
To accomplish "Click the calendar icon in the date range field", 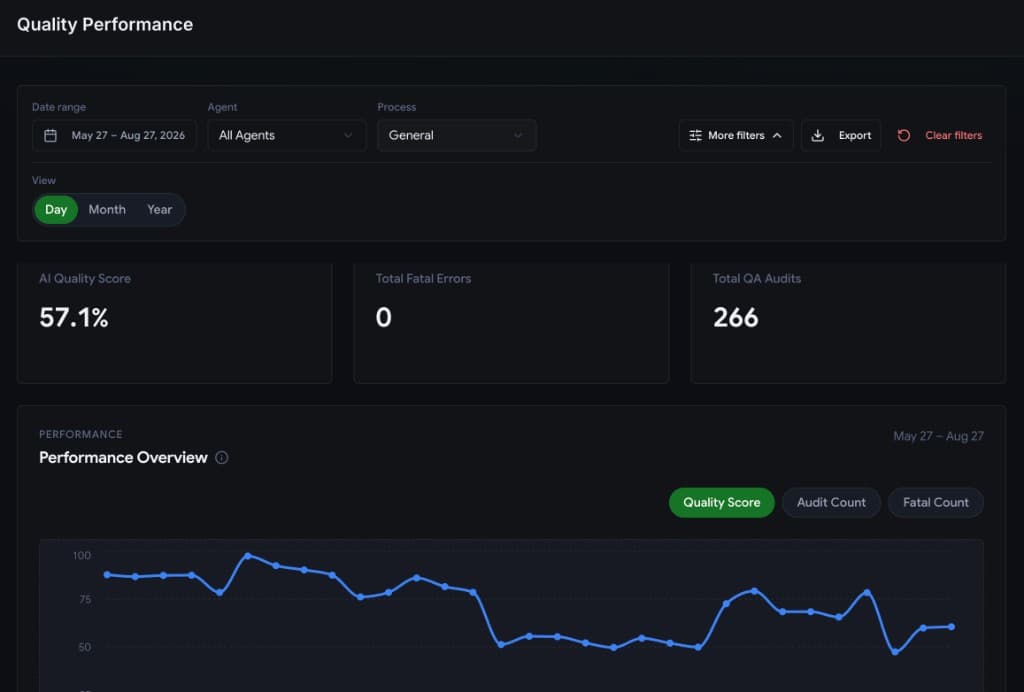I will point(50,135).
